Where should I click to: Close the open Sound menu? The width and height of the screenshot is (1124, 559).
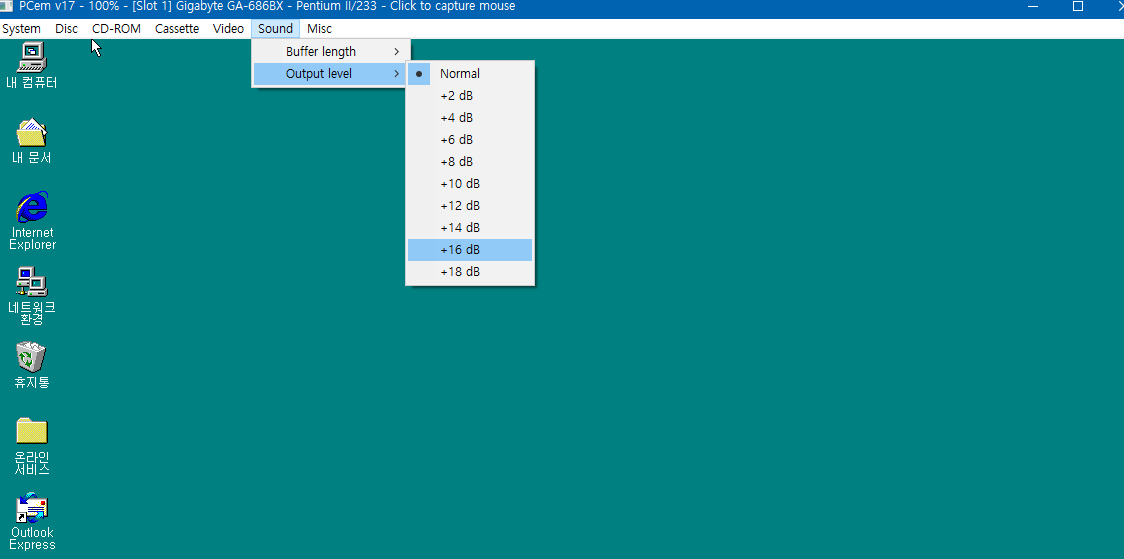tap(275, 29)
